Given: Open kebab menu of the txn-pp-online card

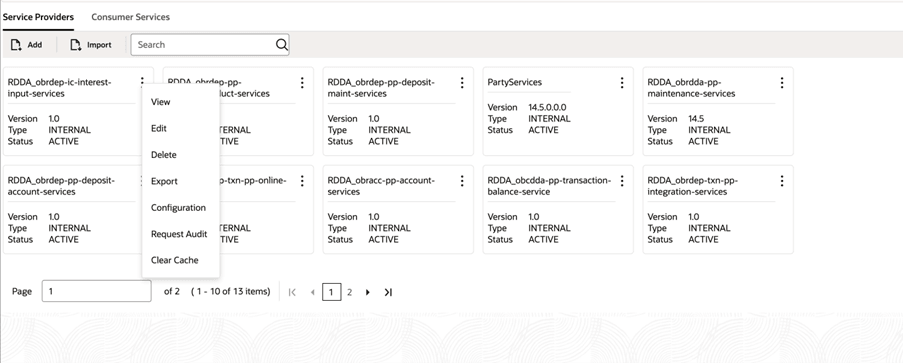Looking at the screenshot, I should click(x=302, y=181).
